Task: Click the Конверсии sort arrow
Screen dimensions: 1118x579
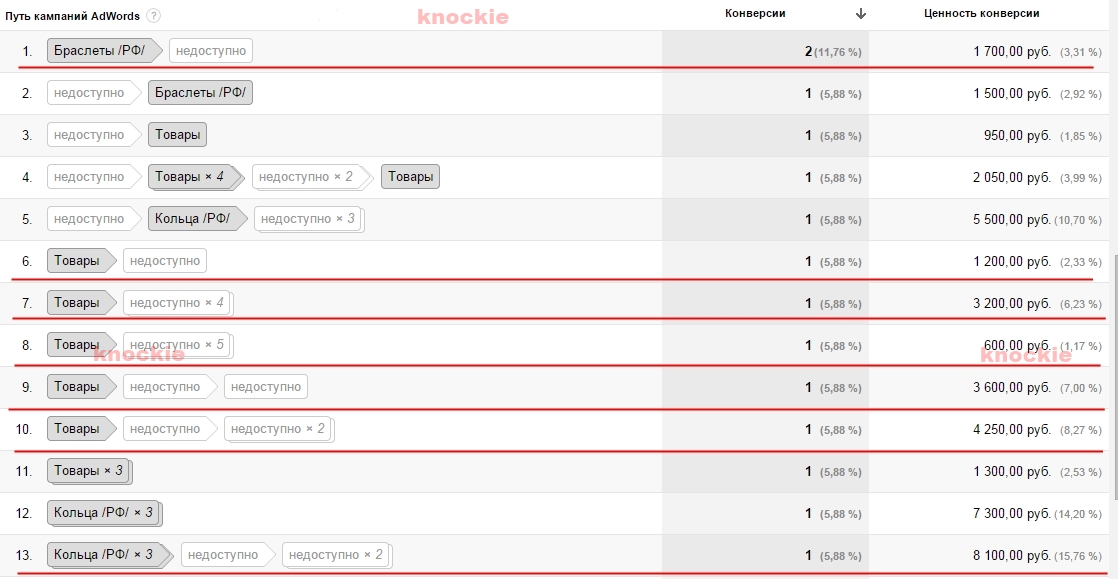Action: [x=861, y=14]
